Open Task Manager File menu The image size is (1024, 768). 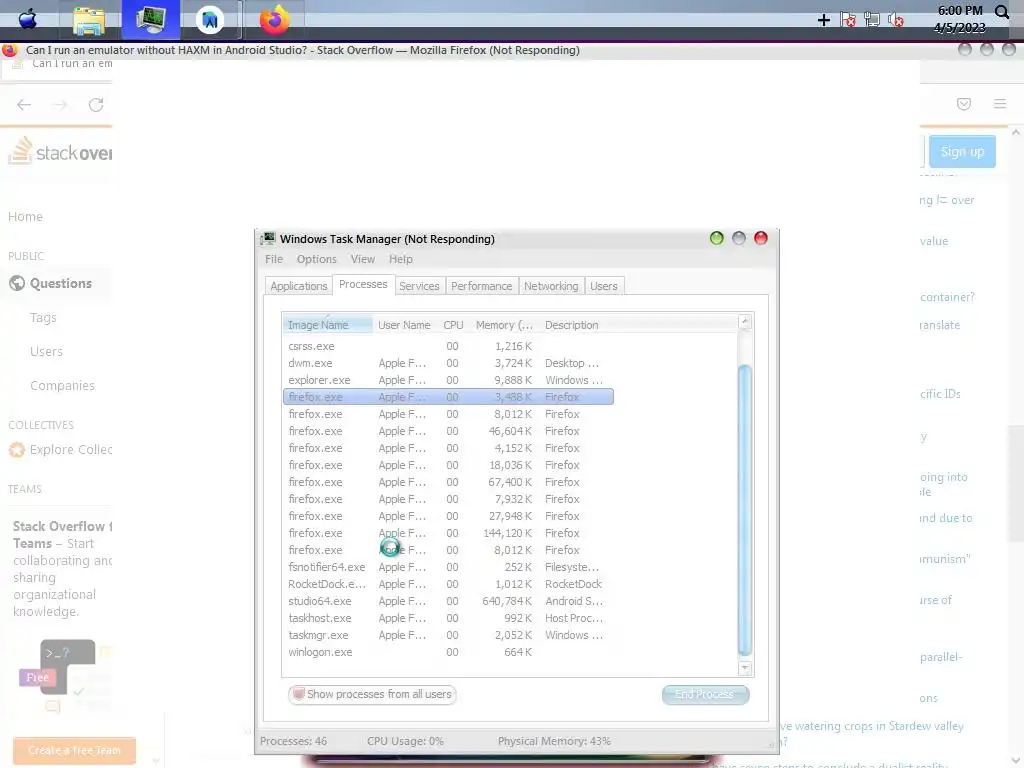[x=274, y=259]
